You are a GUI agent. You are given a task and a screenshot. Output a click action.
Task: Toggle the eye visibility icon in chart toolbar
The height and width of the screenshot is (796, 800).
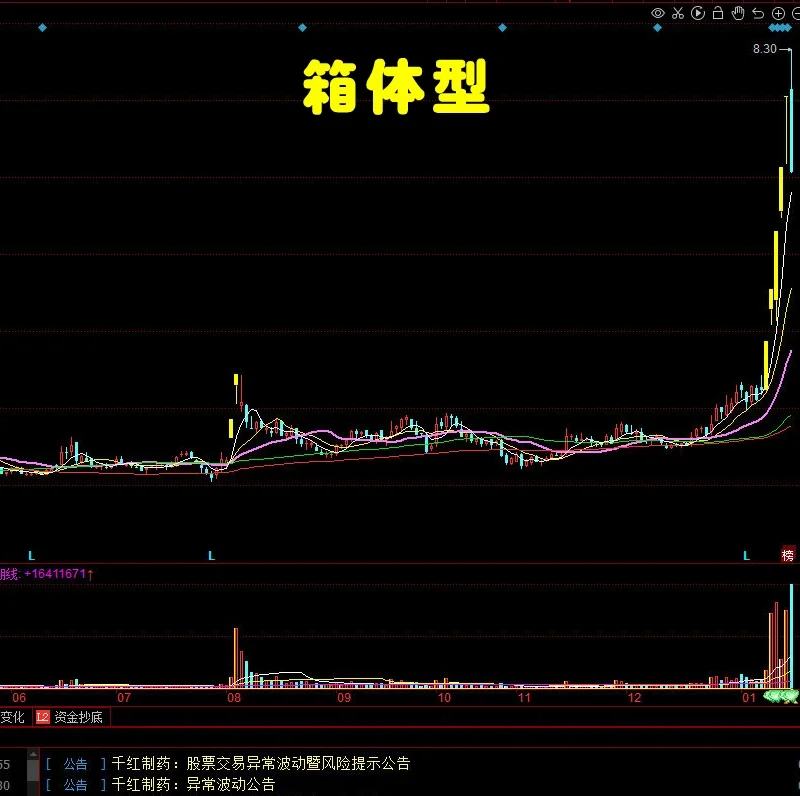pyautogui.click(x=658, y=13)
